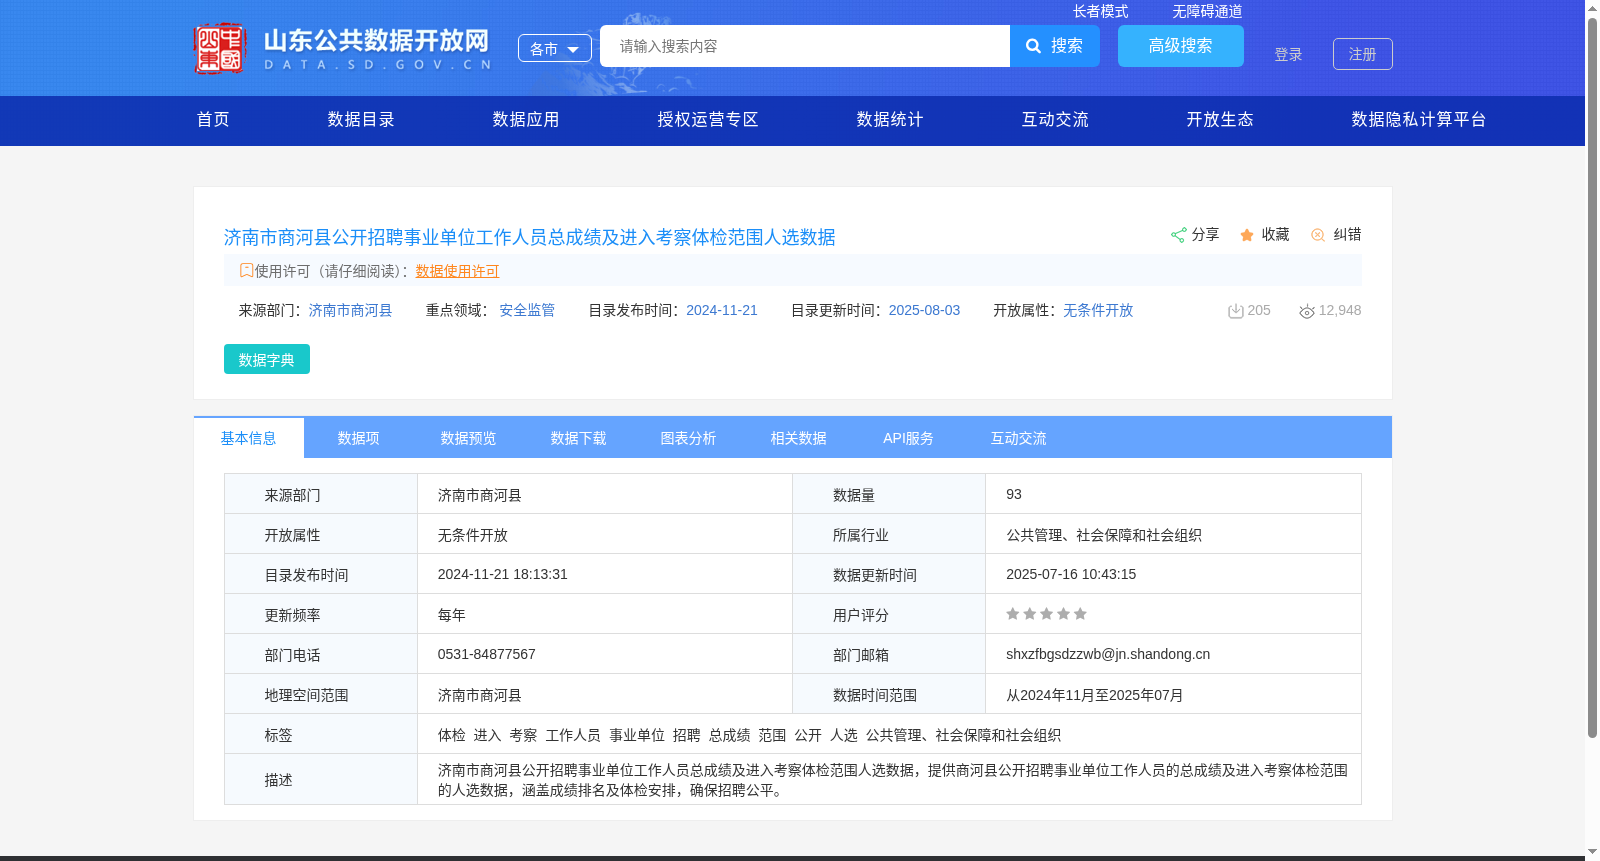Switch to the 相关数据 tab
This screenshot has width=1600, height=861.
tap(799, 438)
